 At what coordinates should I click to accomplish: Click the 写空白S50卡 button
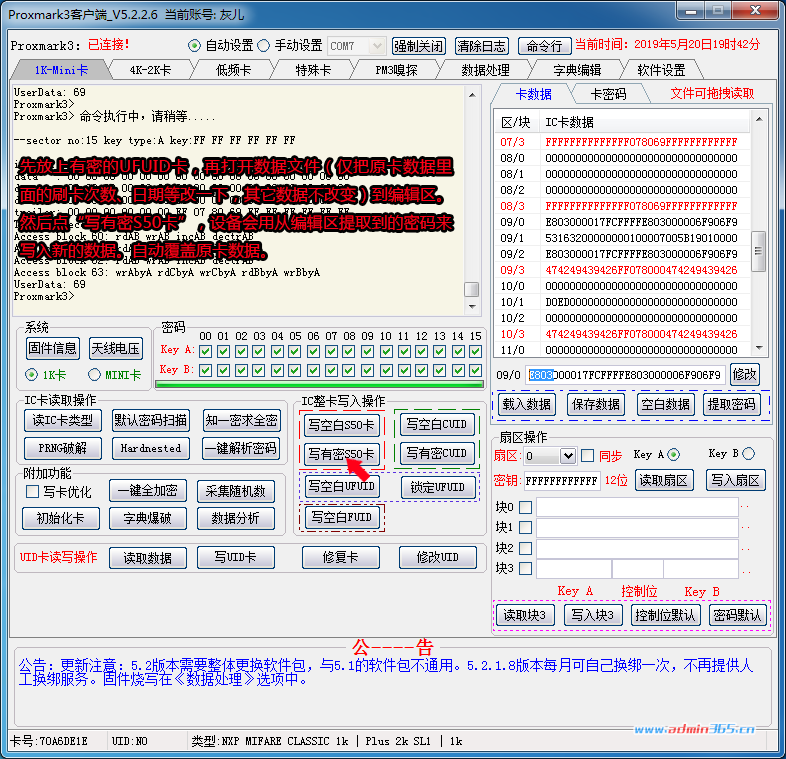342,425
